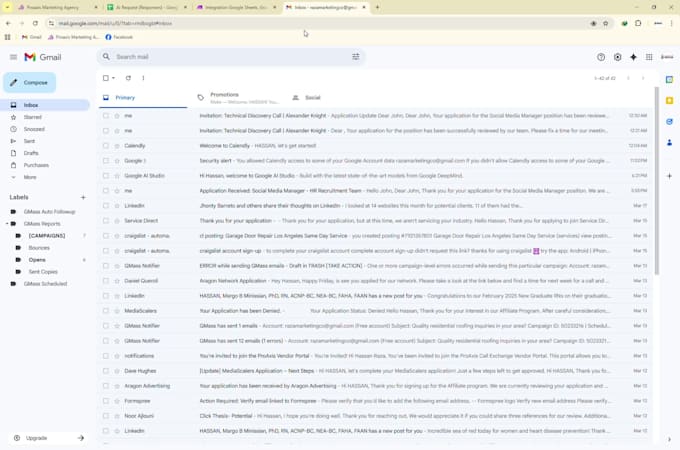
Task: Open the Gmail bookmark in bookmarks bar
Action: (32, 37)
